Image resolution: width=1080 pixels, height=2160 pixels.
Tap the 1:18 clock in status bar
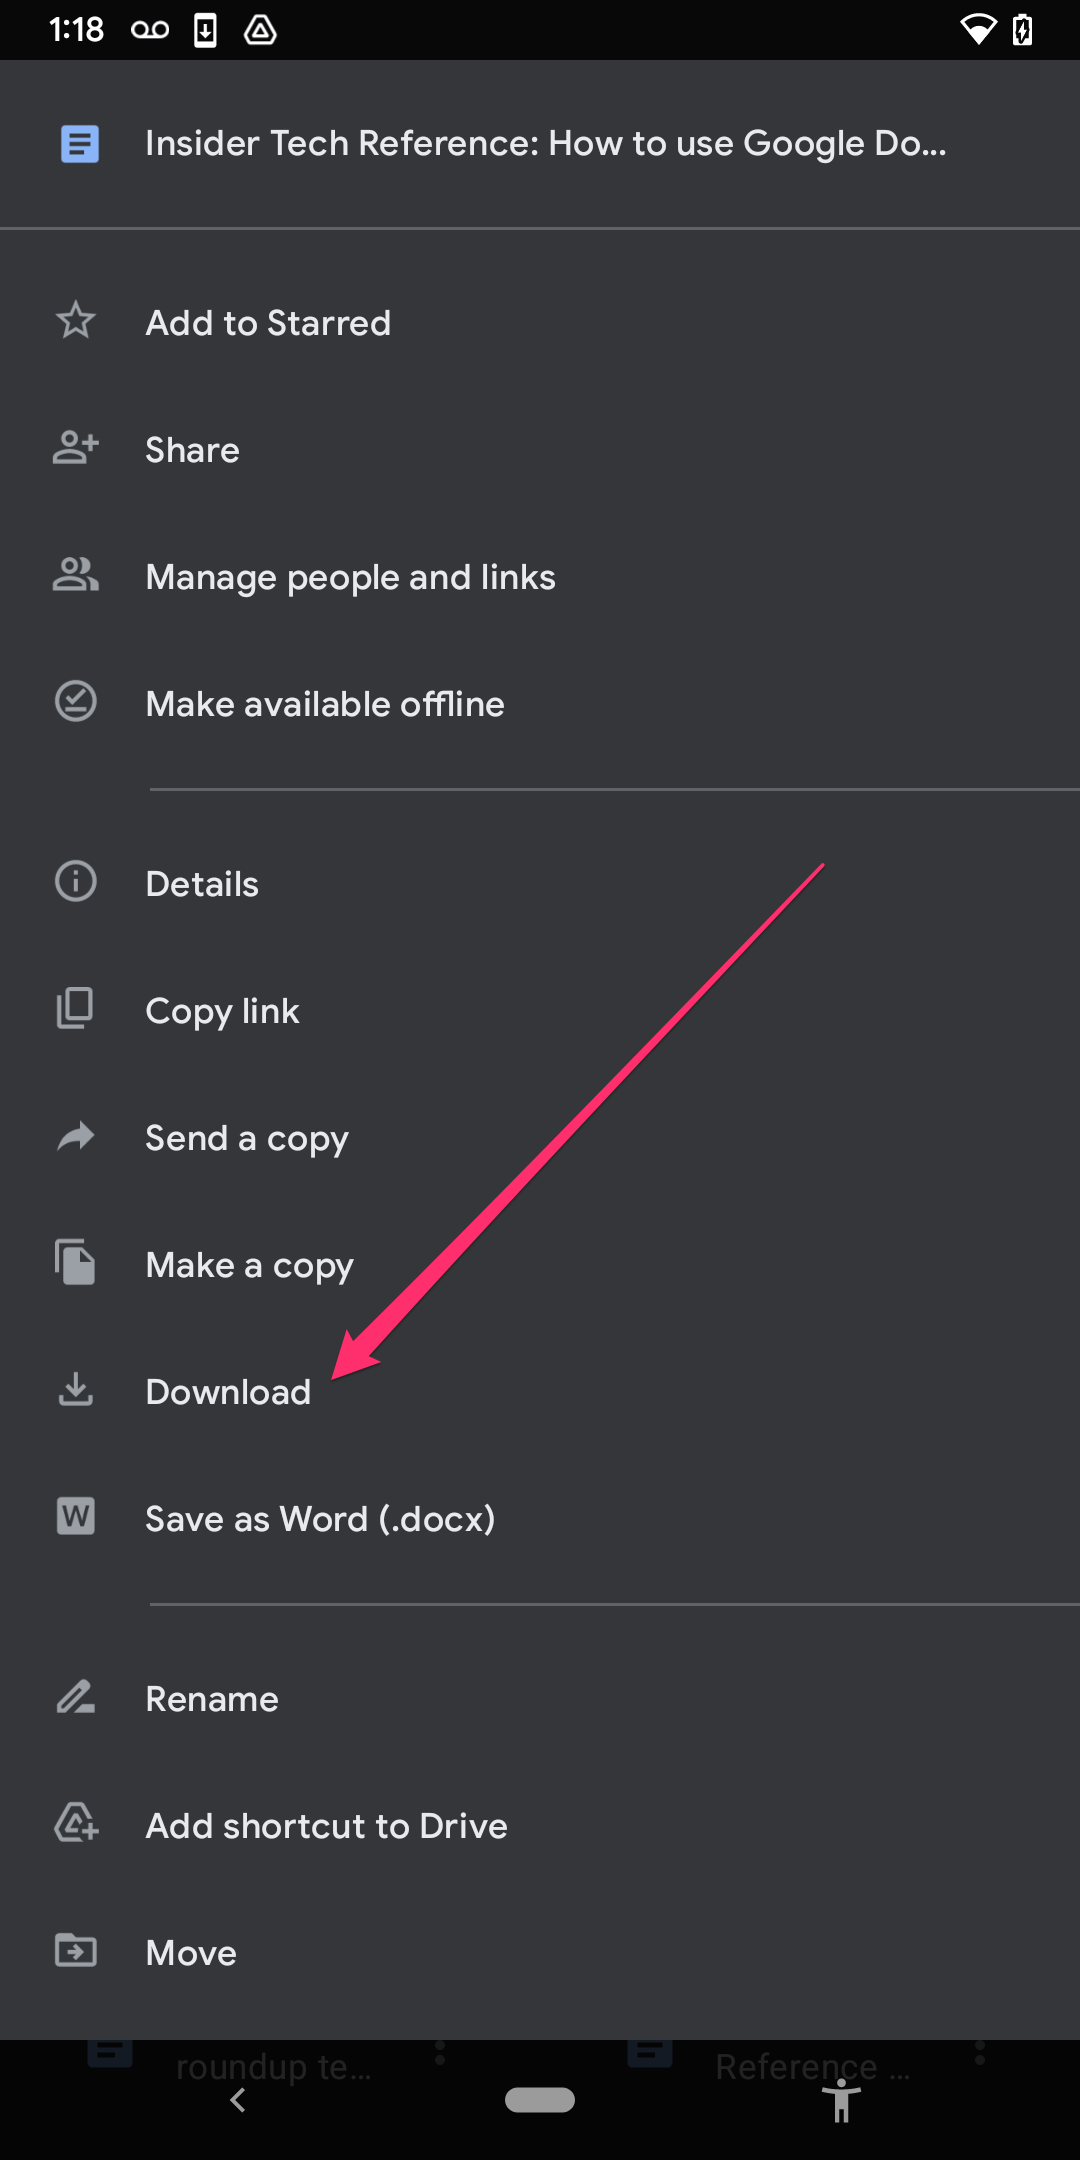tap(76, 30)
